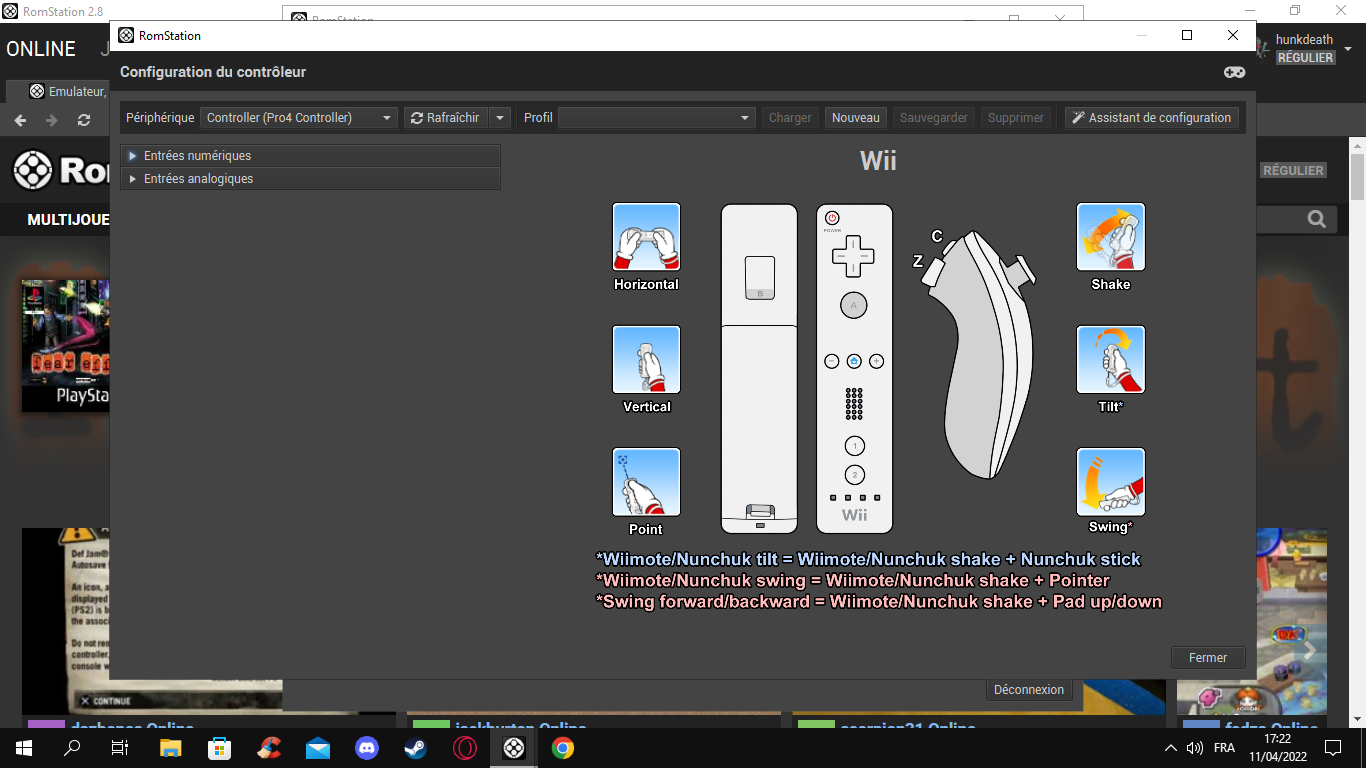The image size is (1366, 768).
Task: Open the Périphérique controller dropdown
Action: 299,118
